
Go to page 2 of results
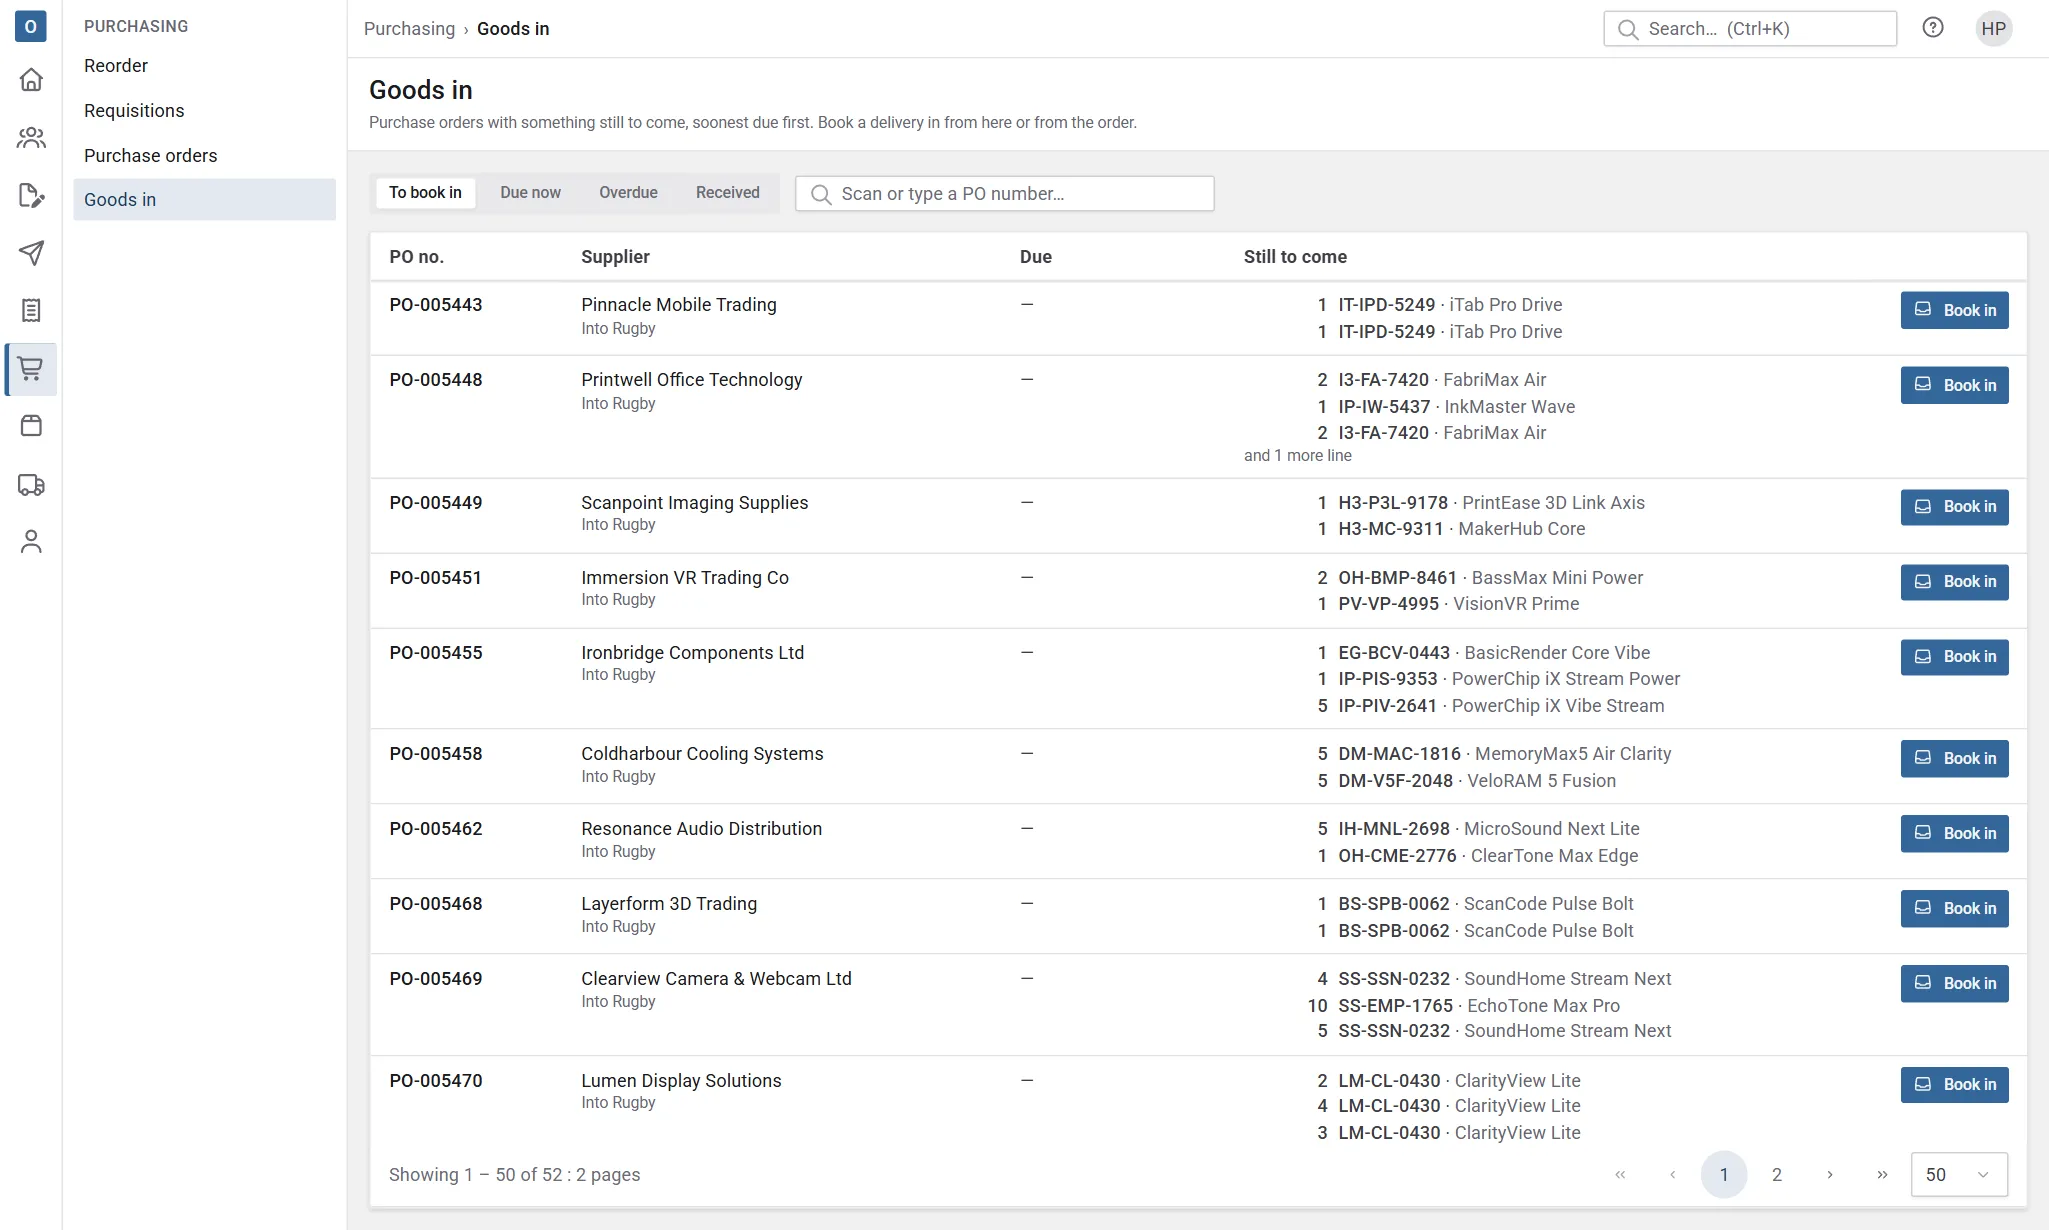click(1777, 1174)
